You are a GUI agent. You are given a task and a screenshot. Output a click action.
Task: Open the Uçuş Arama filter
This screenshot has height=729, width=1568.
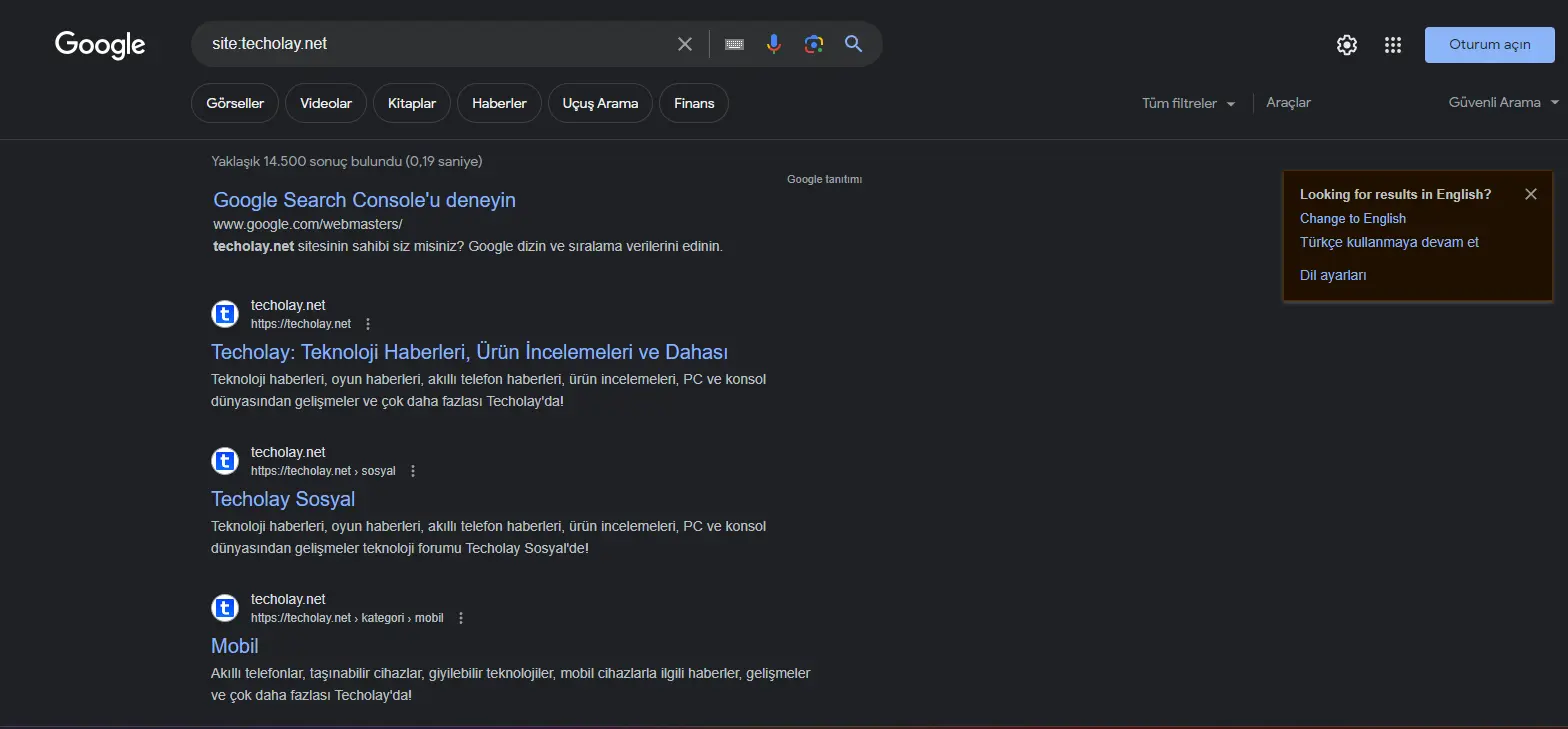coord(600,103)
